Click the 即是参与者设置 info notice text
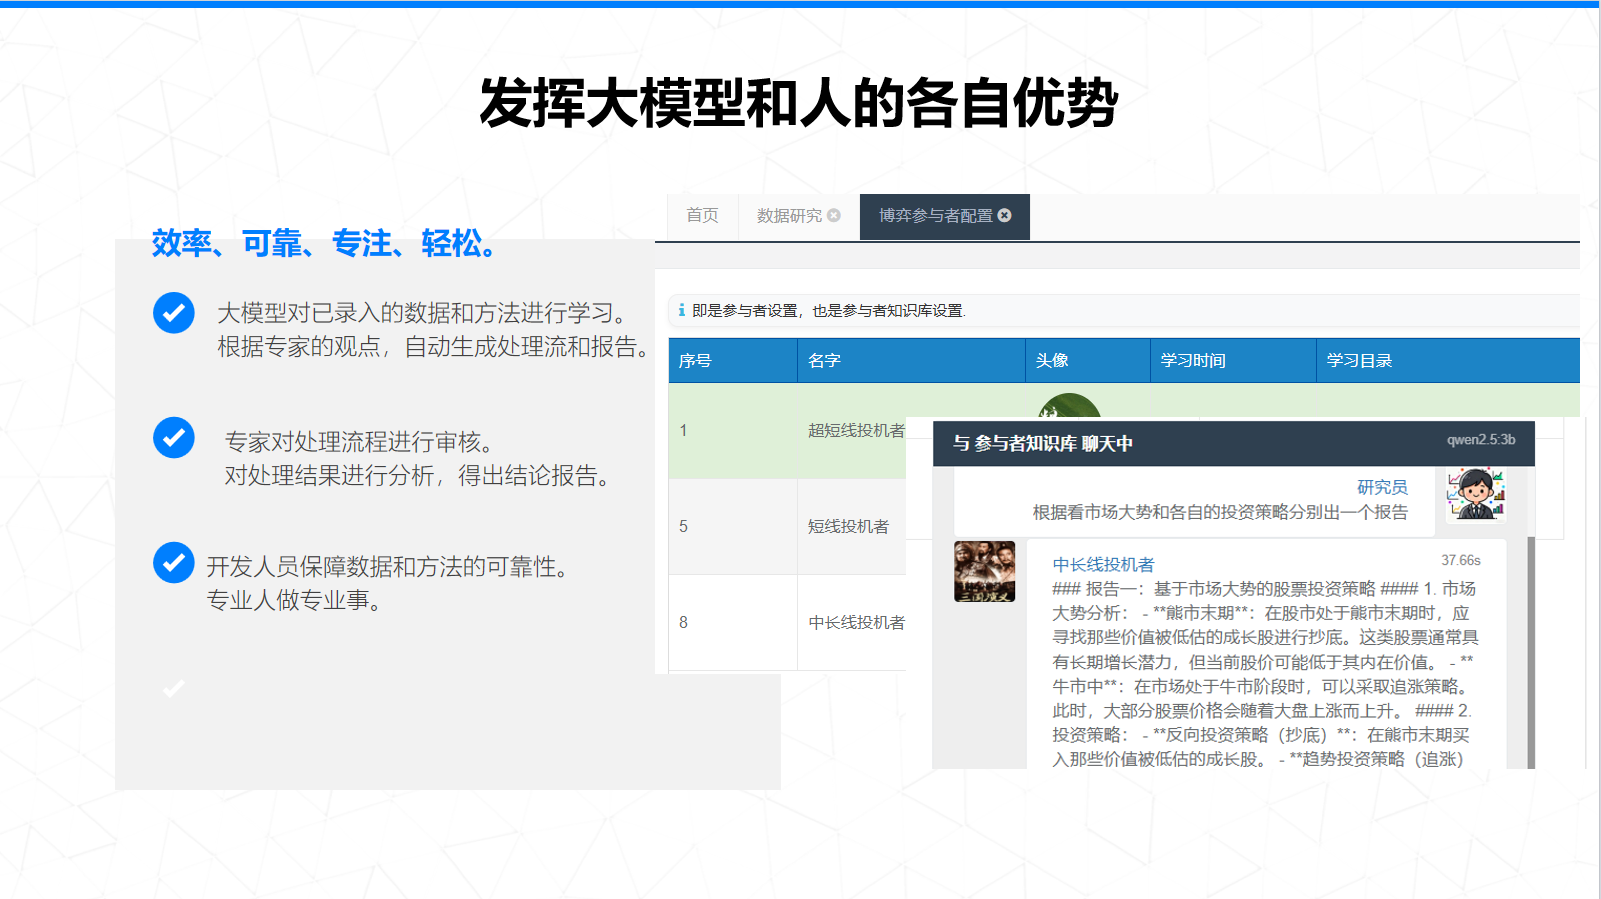Image resolution: width=1601 pixels, height=899 pixels. pos(829,311)
